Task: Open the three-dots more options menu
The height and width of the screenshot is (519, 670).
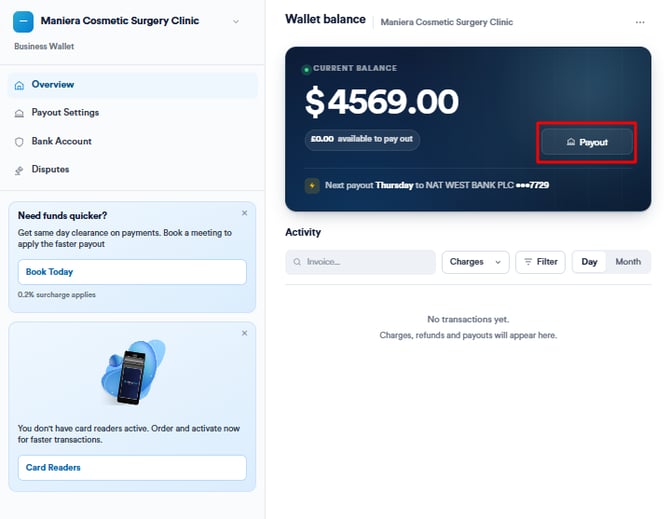Action: pos(640,22)
